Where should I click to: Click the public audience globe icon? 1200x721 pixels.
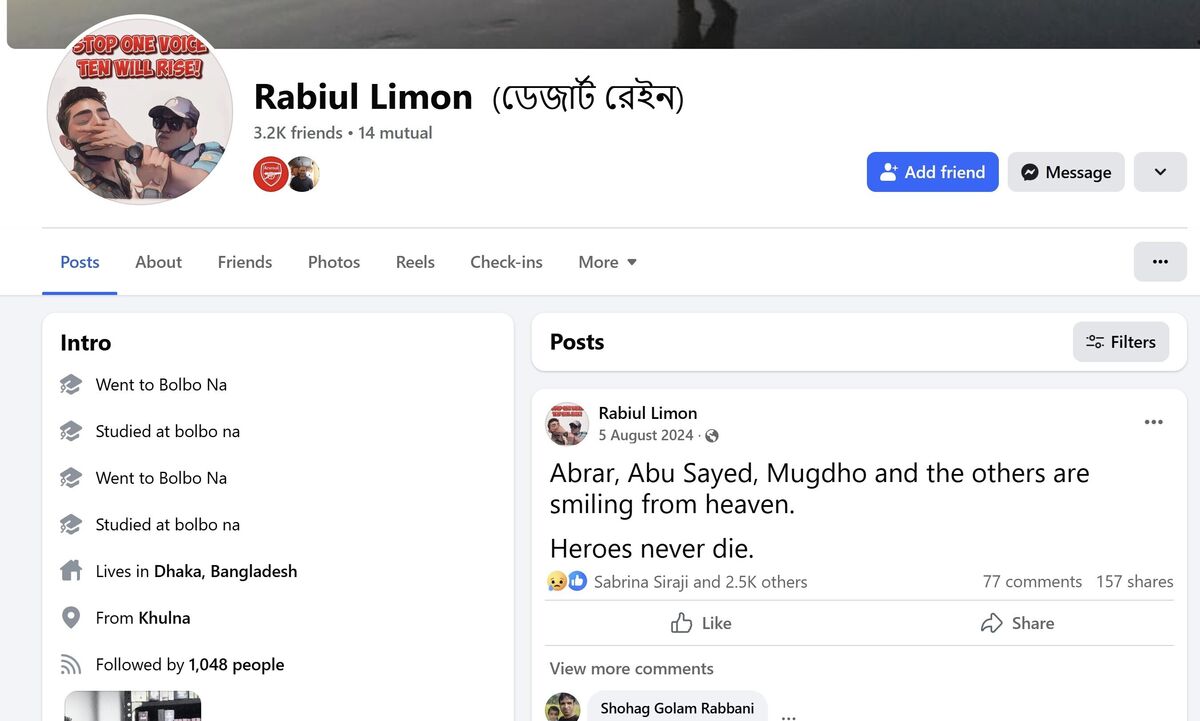pos(711,436)
